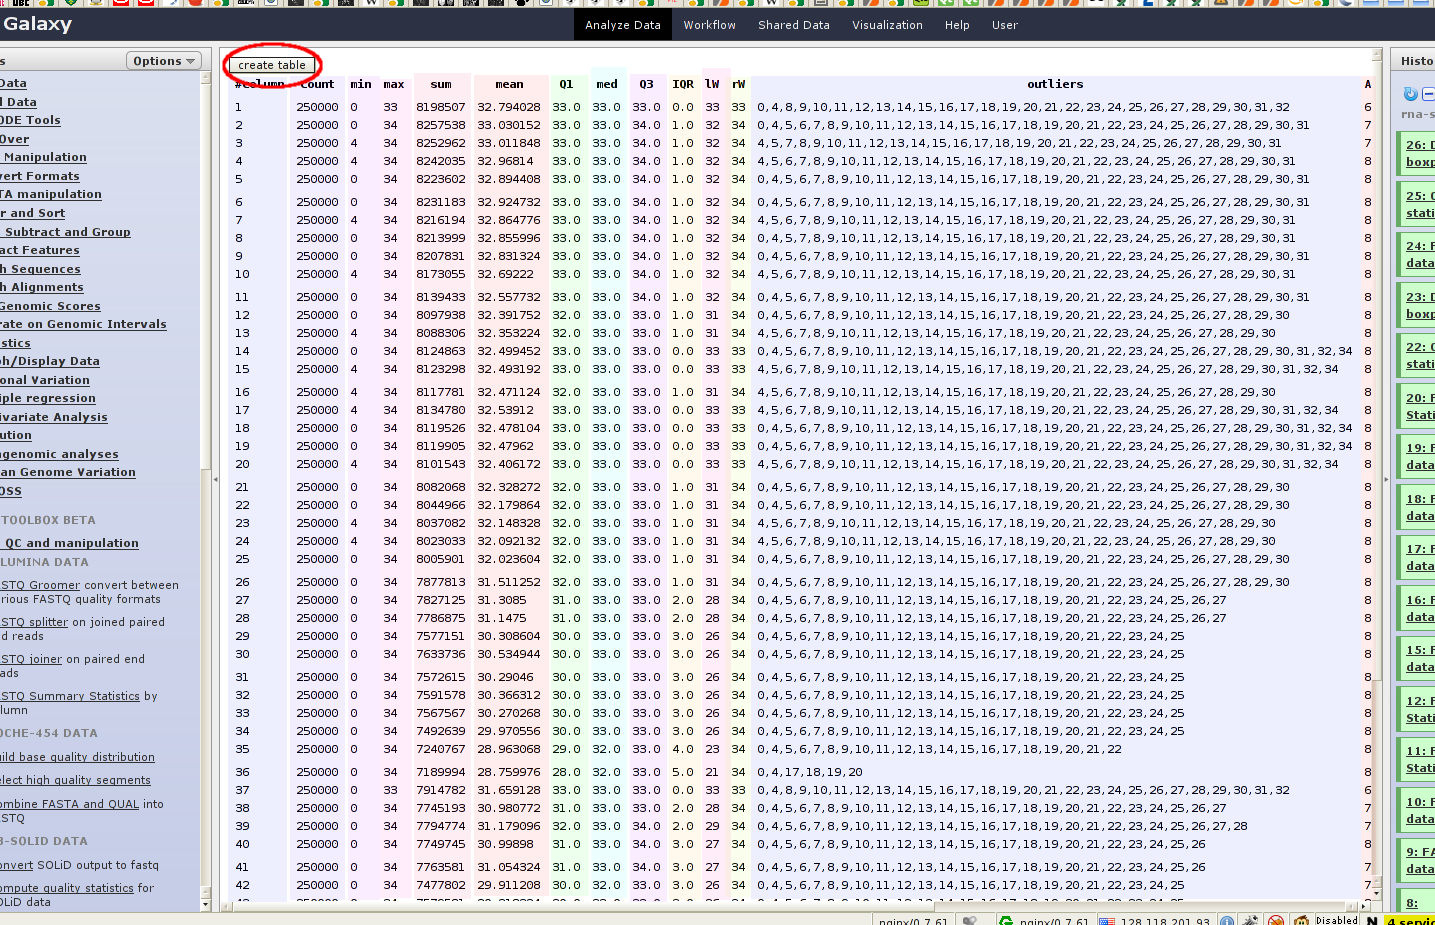Collapse all history items icon
This screenshot has height=925, width=1435.
pyautogui.click(x=1428, y=94)
